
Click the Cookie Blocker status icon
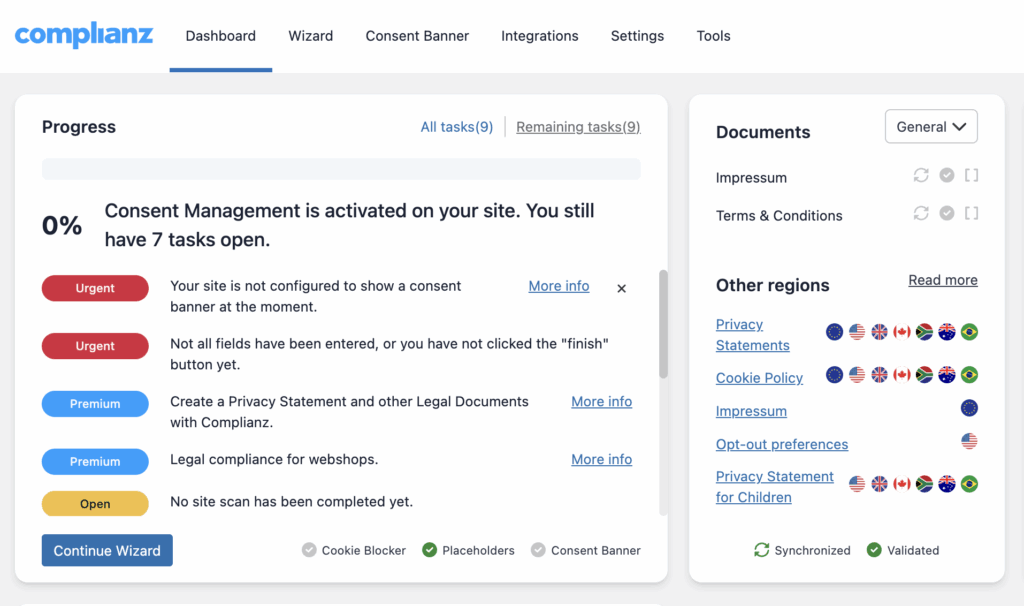point(309,550)
